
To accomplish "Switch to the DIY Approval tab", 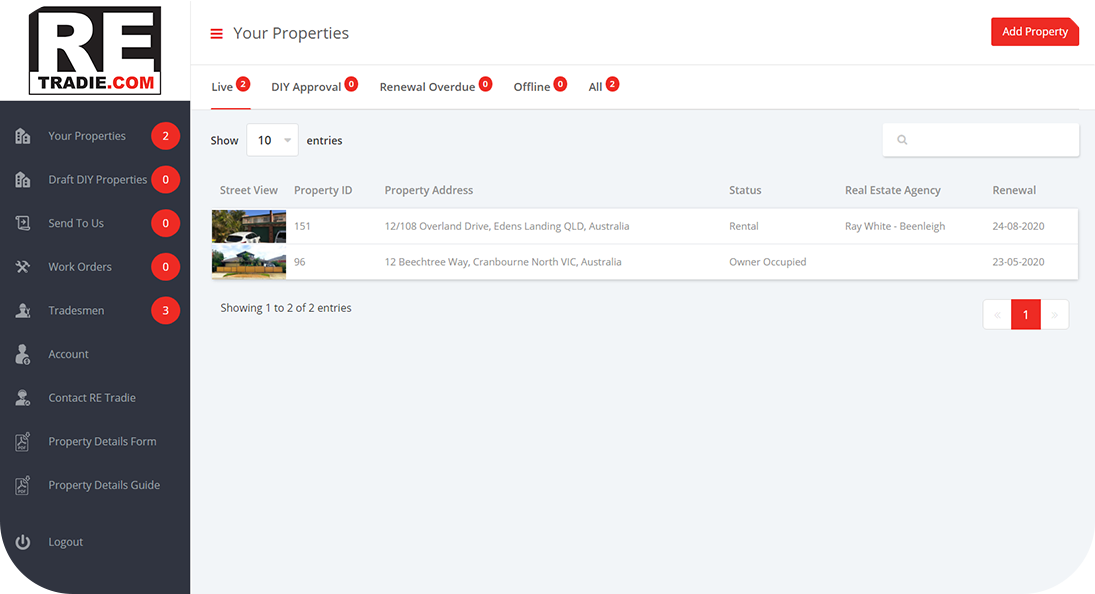I will [306, 87].
